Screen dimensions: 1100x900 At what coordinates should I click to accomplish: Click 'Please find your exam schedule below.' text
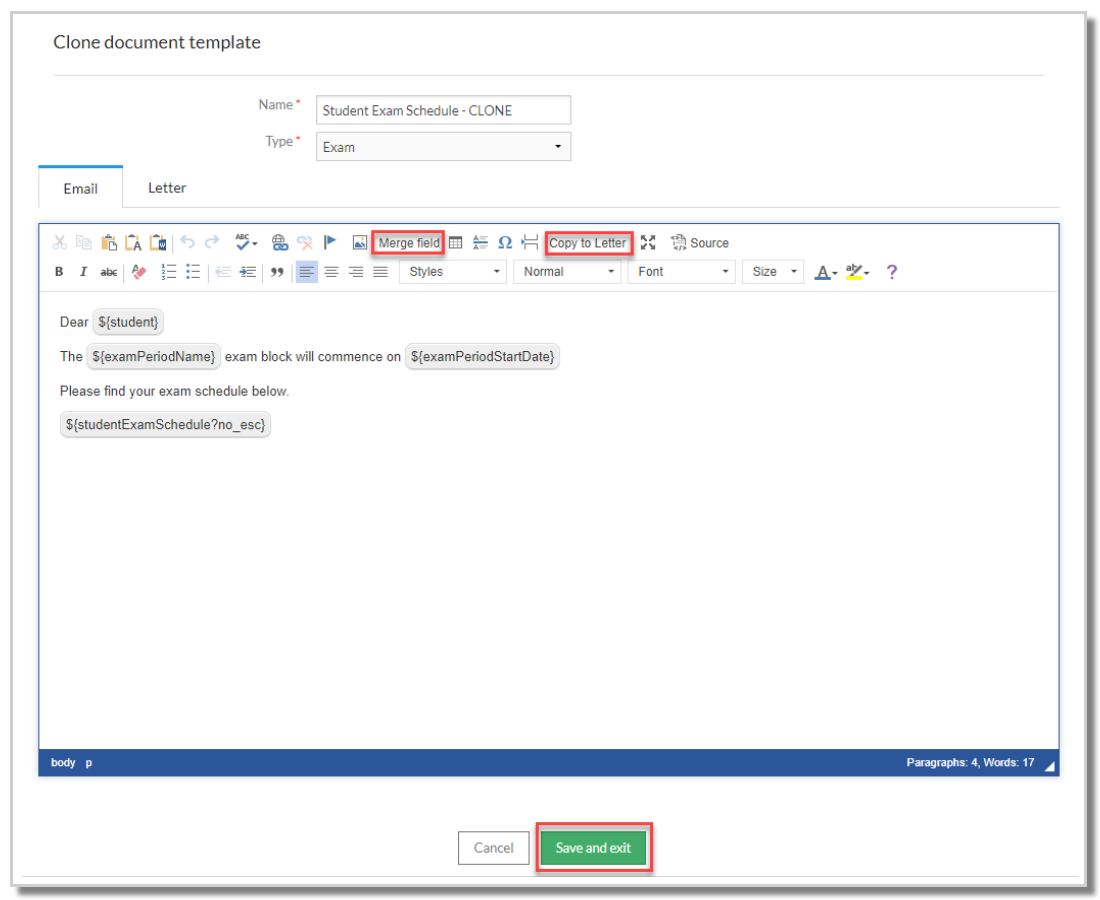[x=174, y=391]
